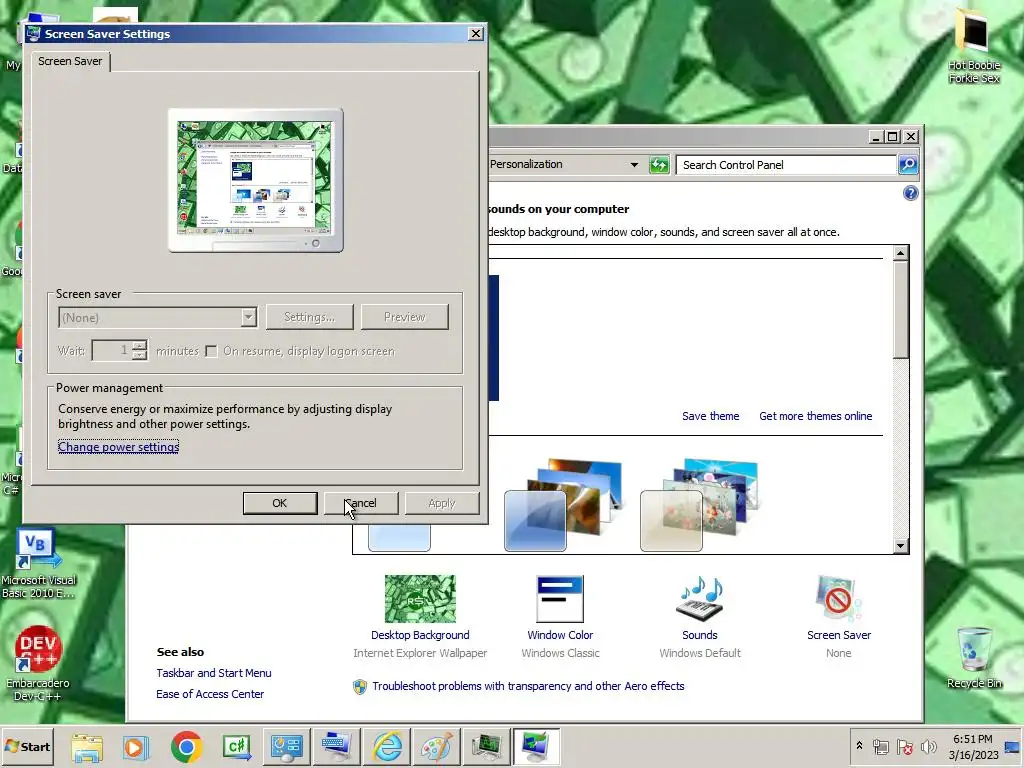Select Microsoft Visual Basic 2010 desktop shortcut
Image resolution: width=1024 pixels, height=768 pixels.
point(38,564)
